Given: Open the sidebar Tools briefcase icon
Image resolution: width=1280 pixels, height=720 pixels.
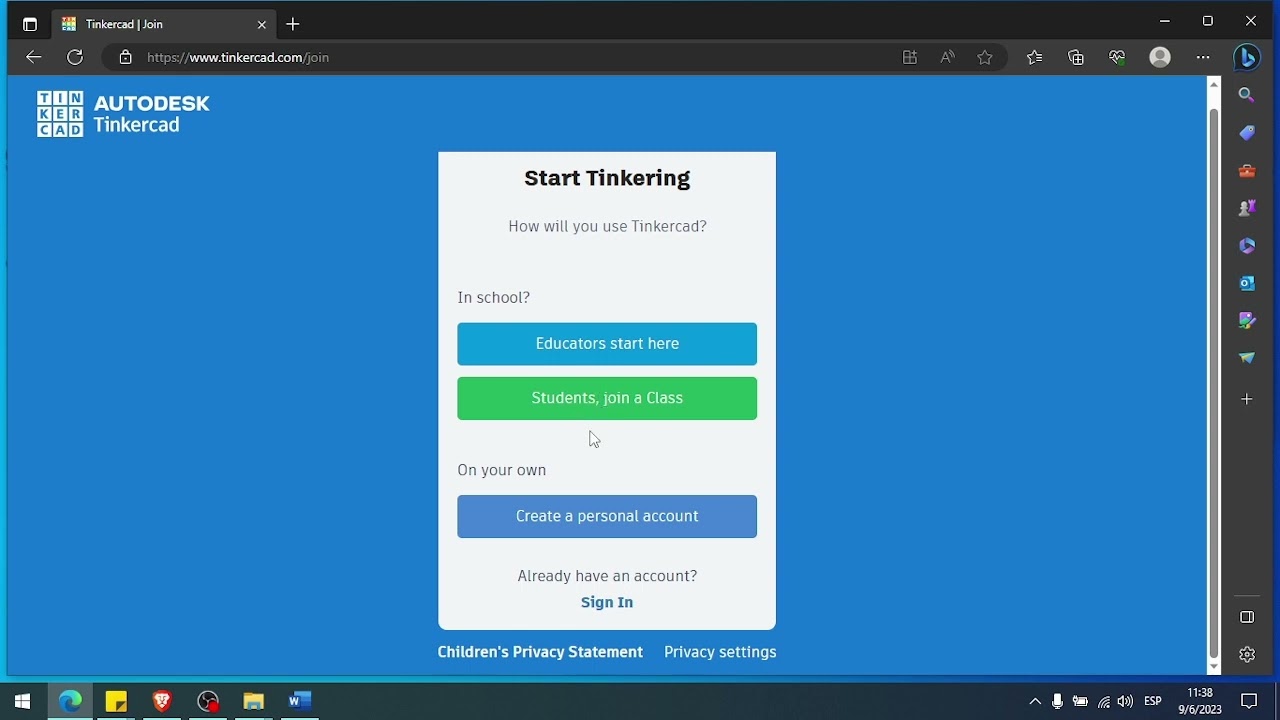Looking at the screenshot, I should 1247,171.
